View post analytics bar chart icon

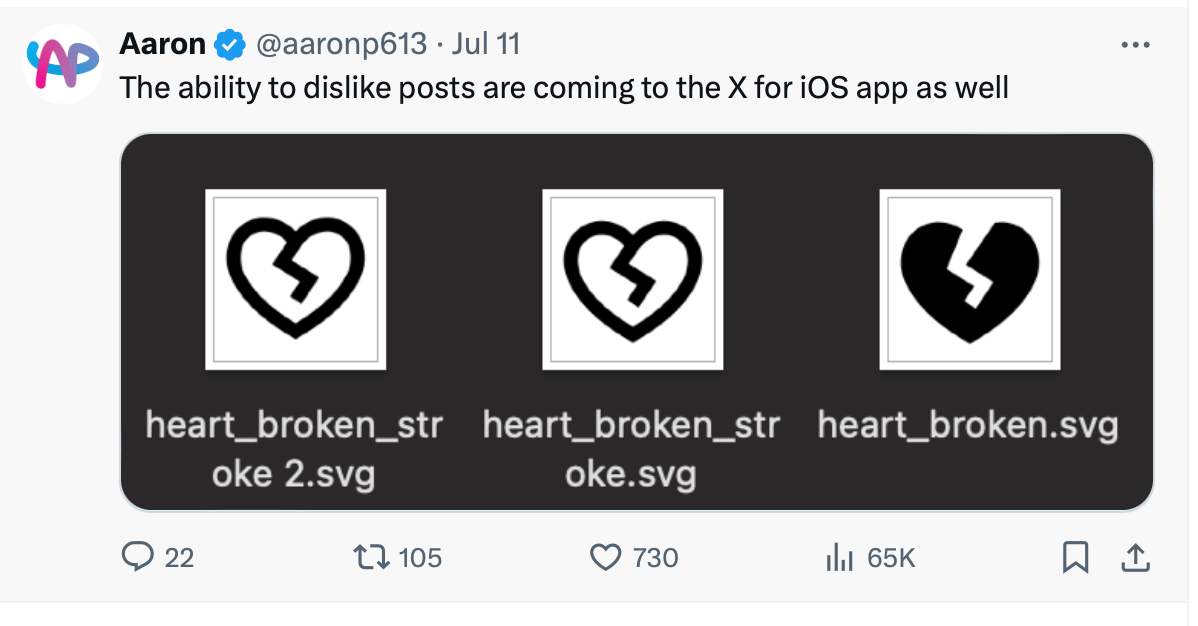point(838,557)
